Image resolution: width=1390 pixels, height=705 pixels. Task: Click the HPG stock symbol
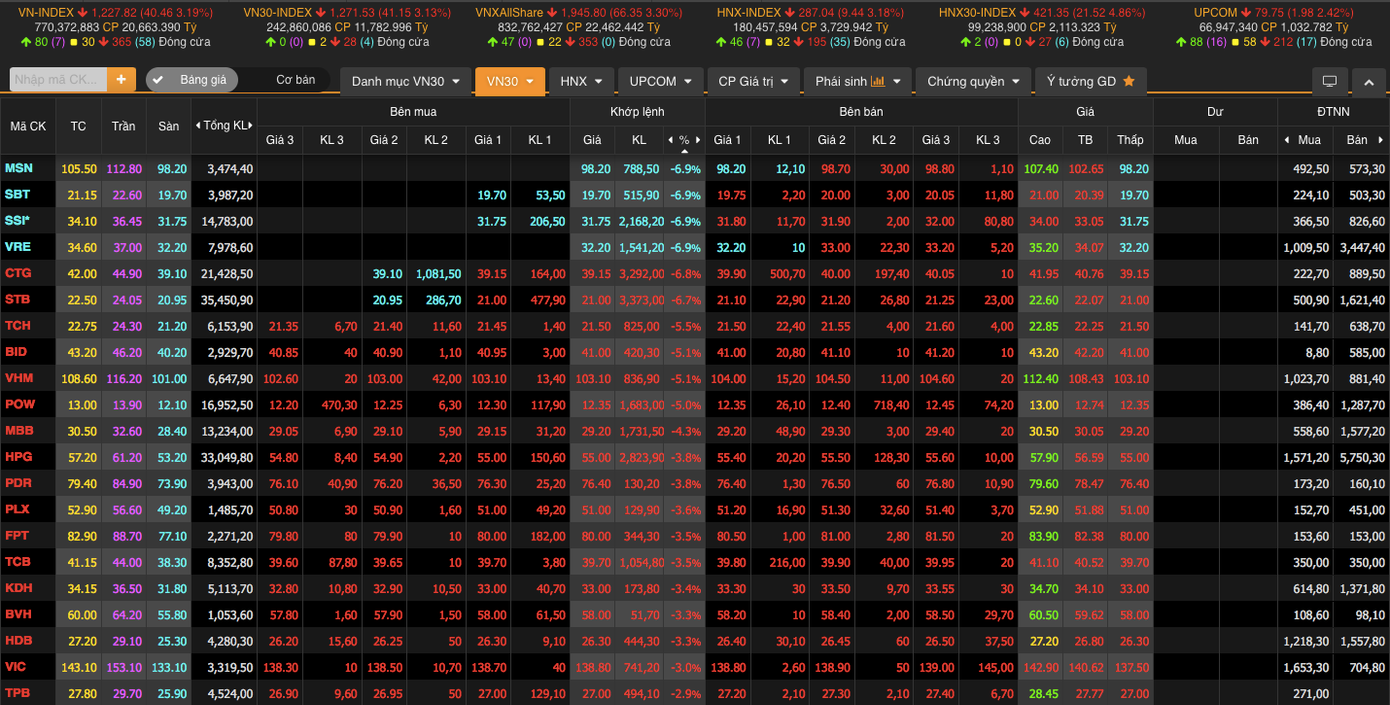[19, 457]
